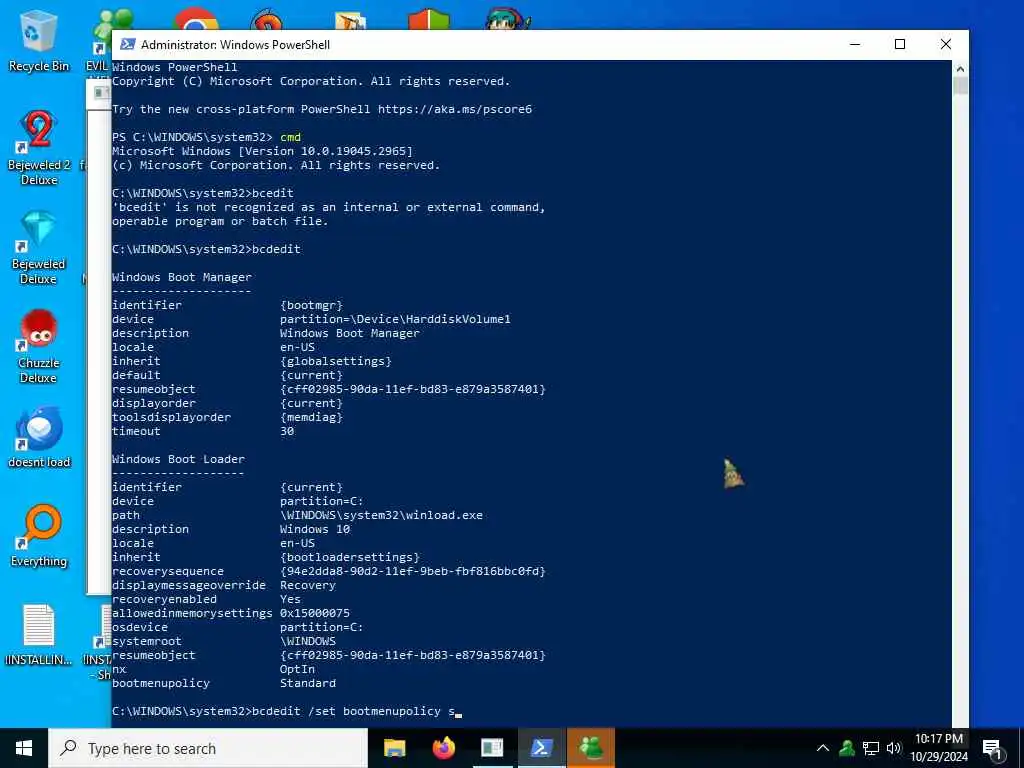
Task: Click the {bootloadersettings} inherit value
Action: (350, 557)
